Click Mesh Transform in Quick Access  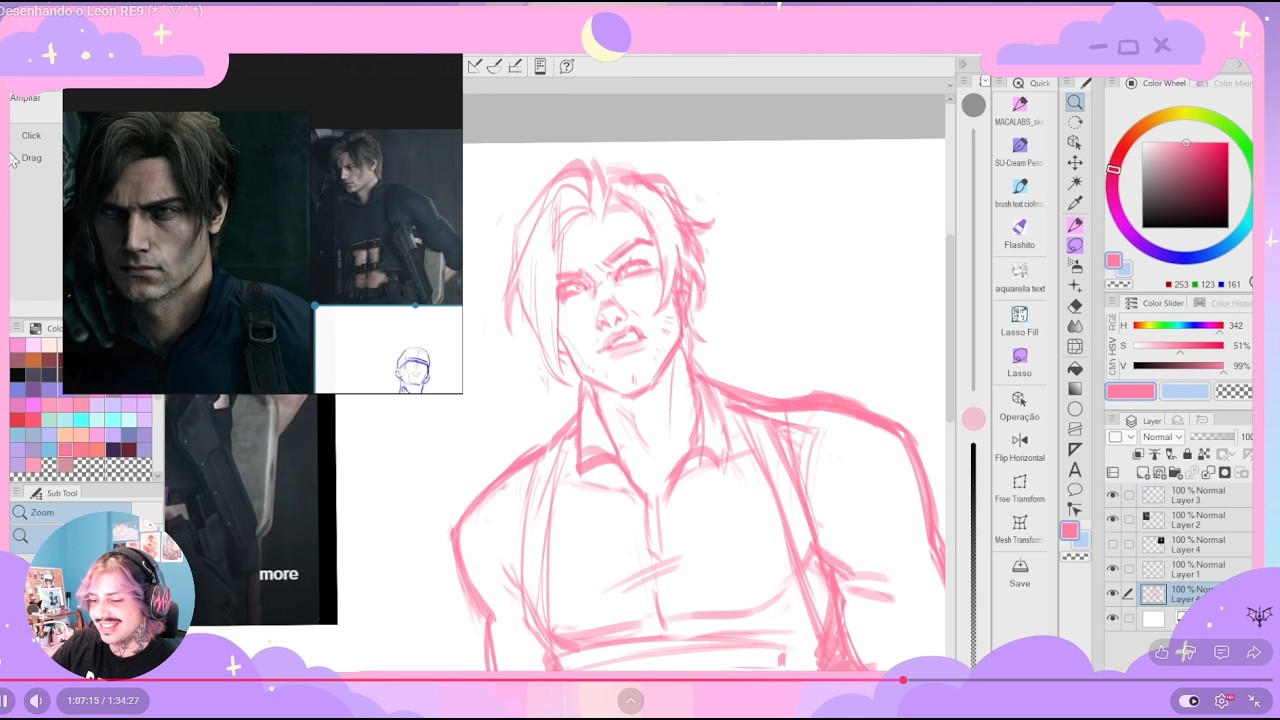pos(1019,529)
